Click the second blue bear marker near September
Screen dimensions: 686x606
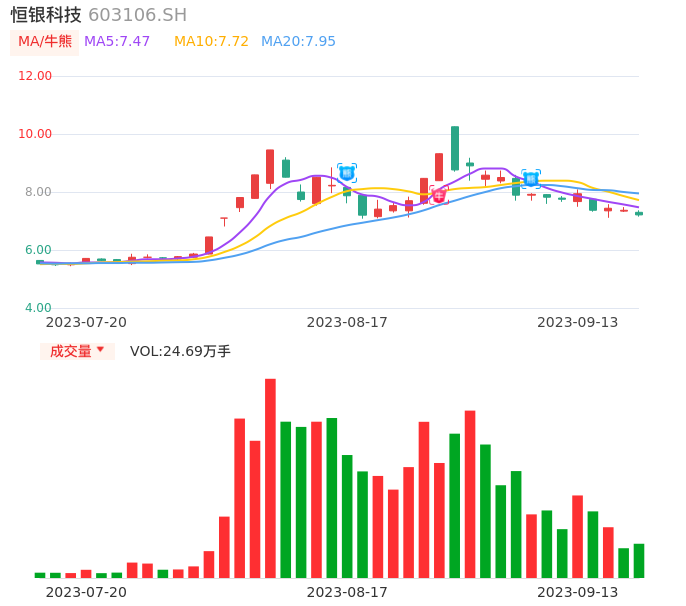pyautogui.click(x=531, y=179)
